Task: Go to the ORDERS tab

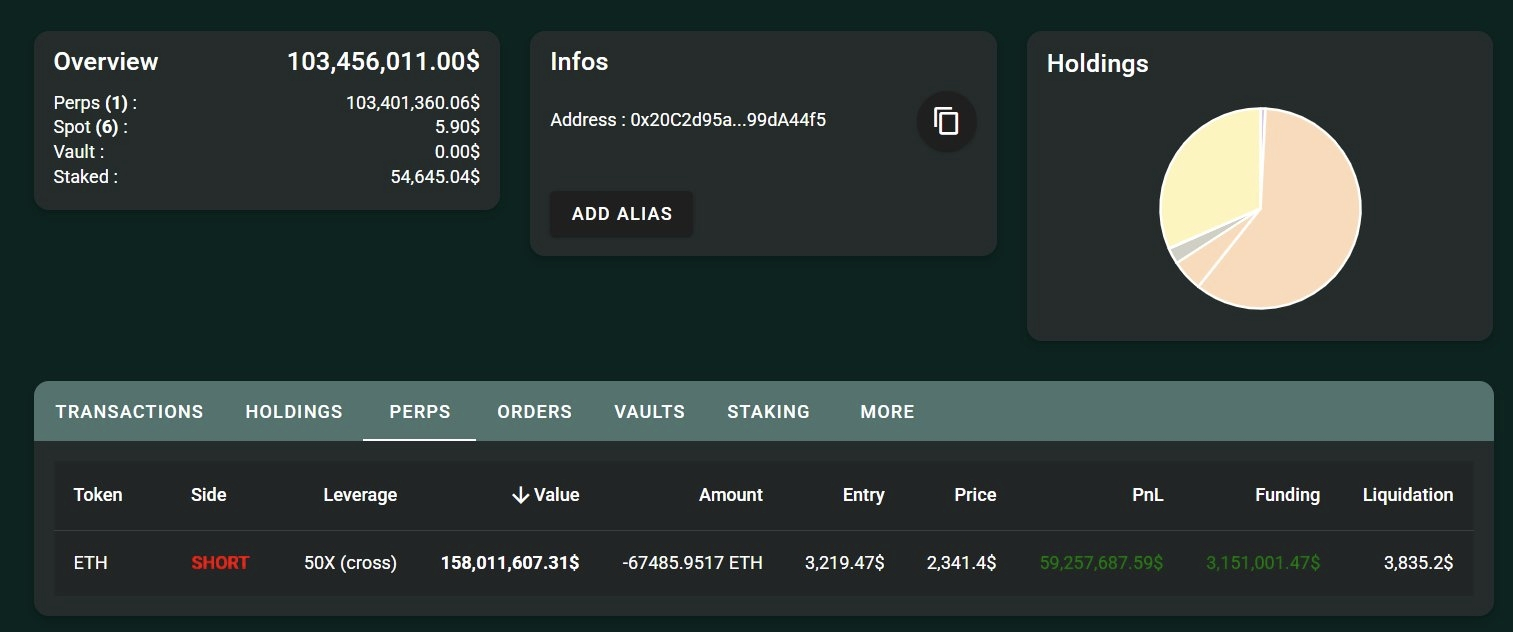Action: [x=534, y=412]
